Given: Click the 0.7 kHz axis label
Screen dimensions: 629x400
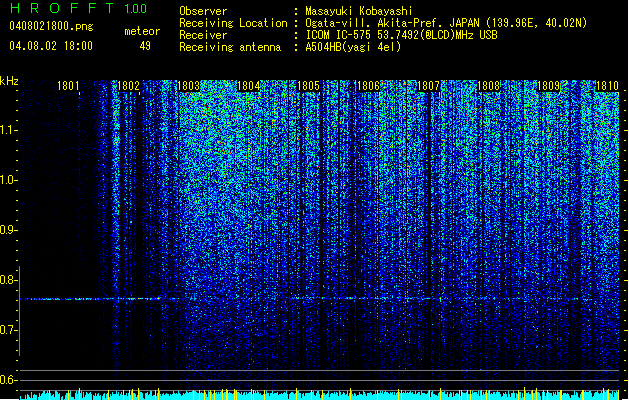Looking at the screenshot, I should (x=8, y=330).
